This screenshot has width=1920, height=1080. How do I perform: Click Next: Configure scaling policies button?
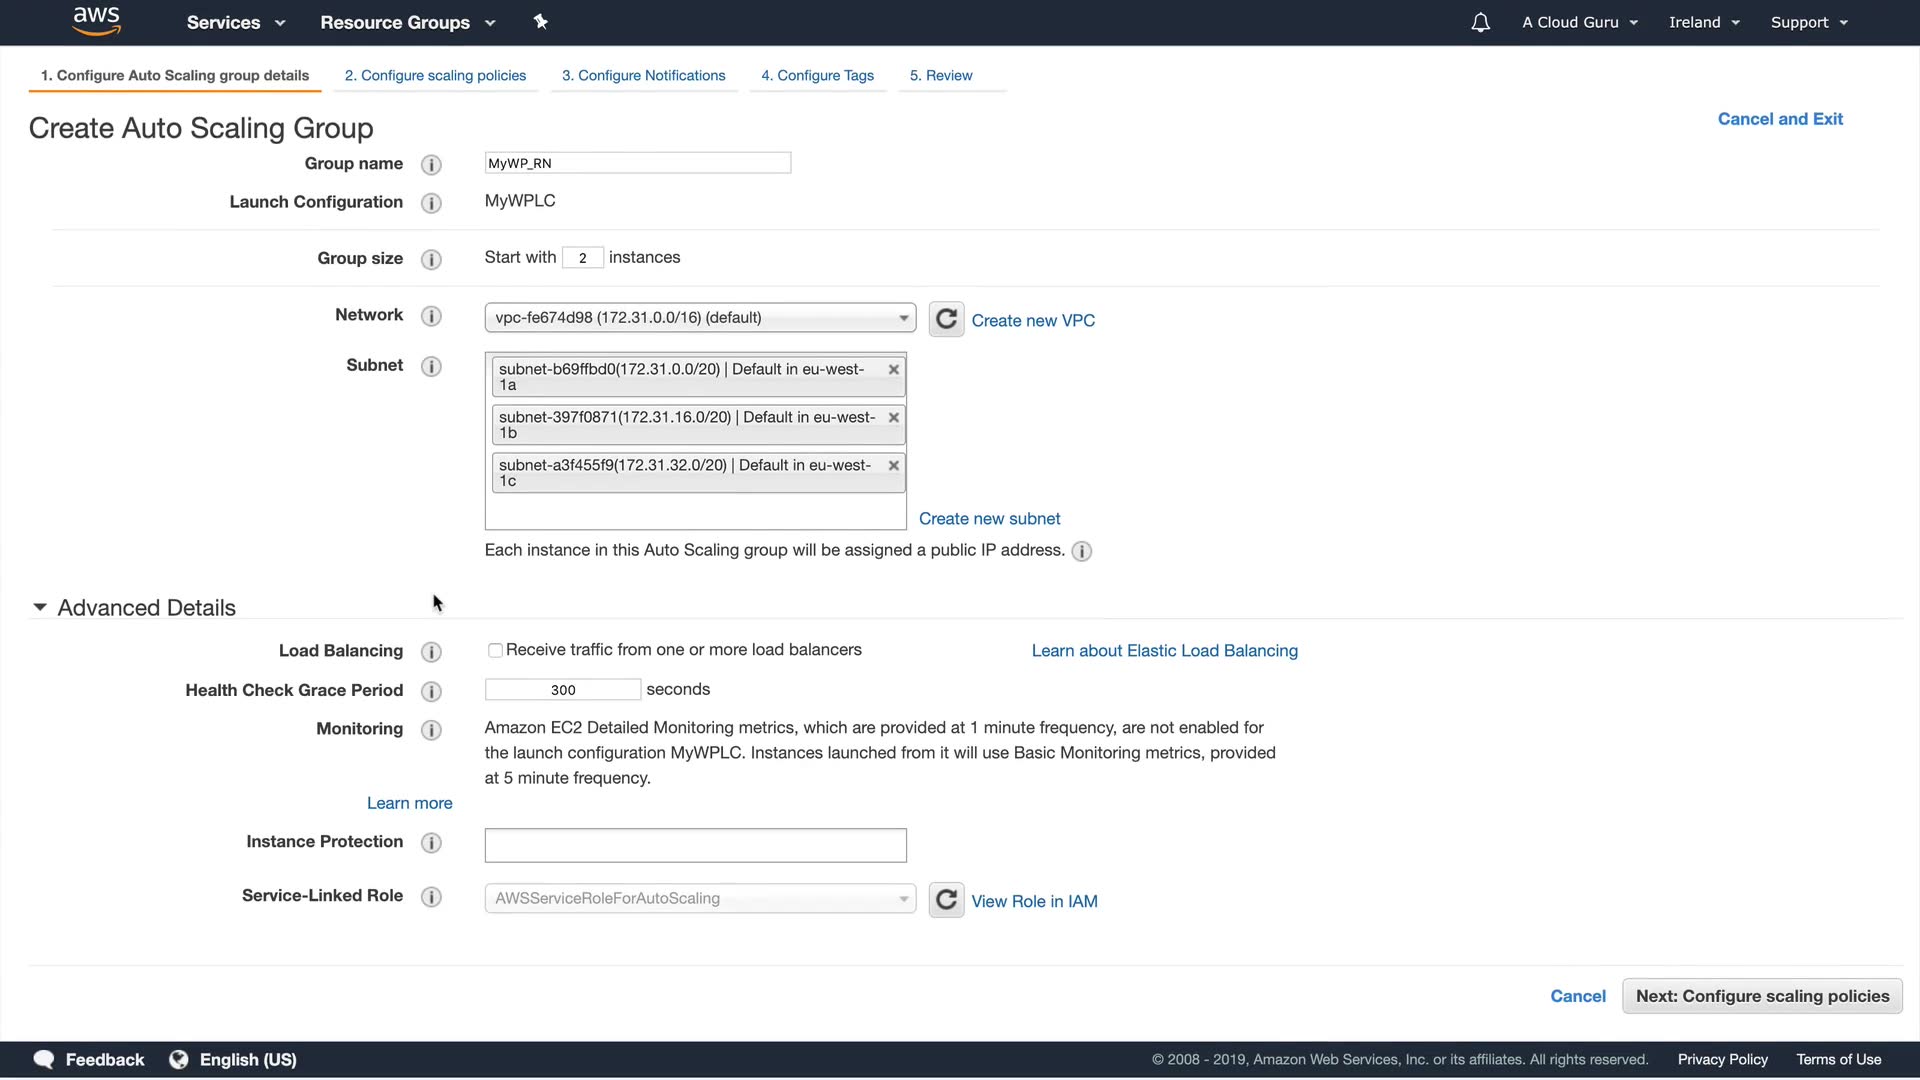pyautogui.click(x=1762, y=996)
